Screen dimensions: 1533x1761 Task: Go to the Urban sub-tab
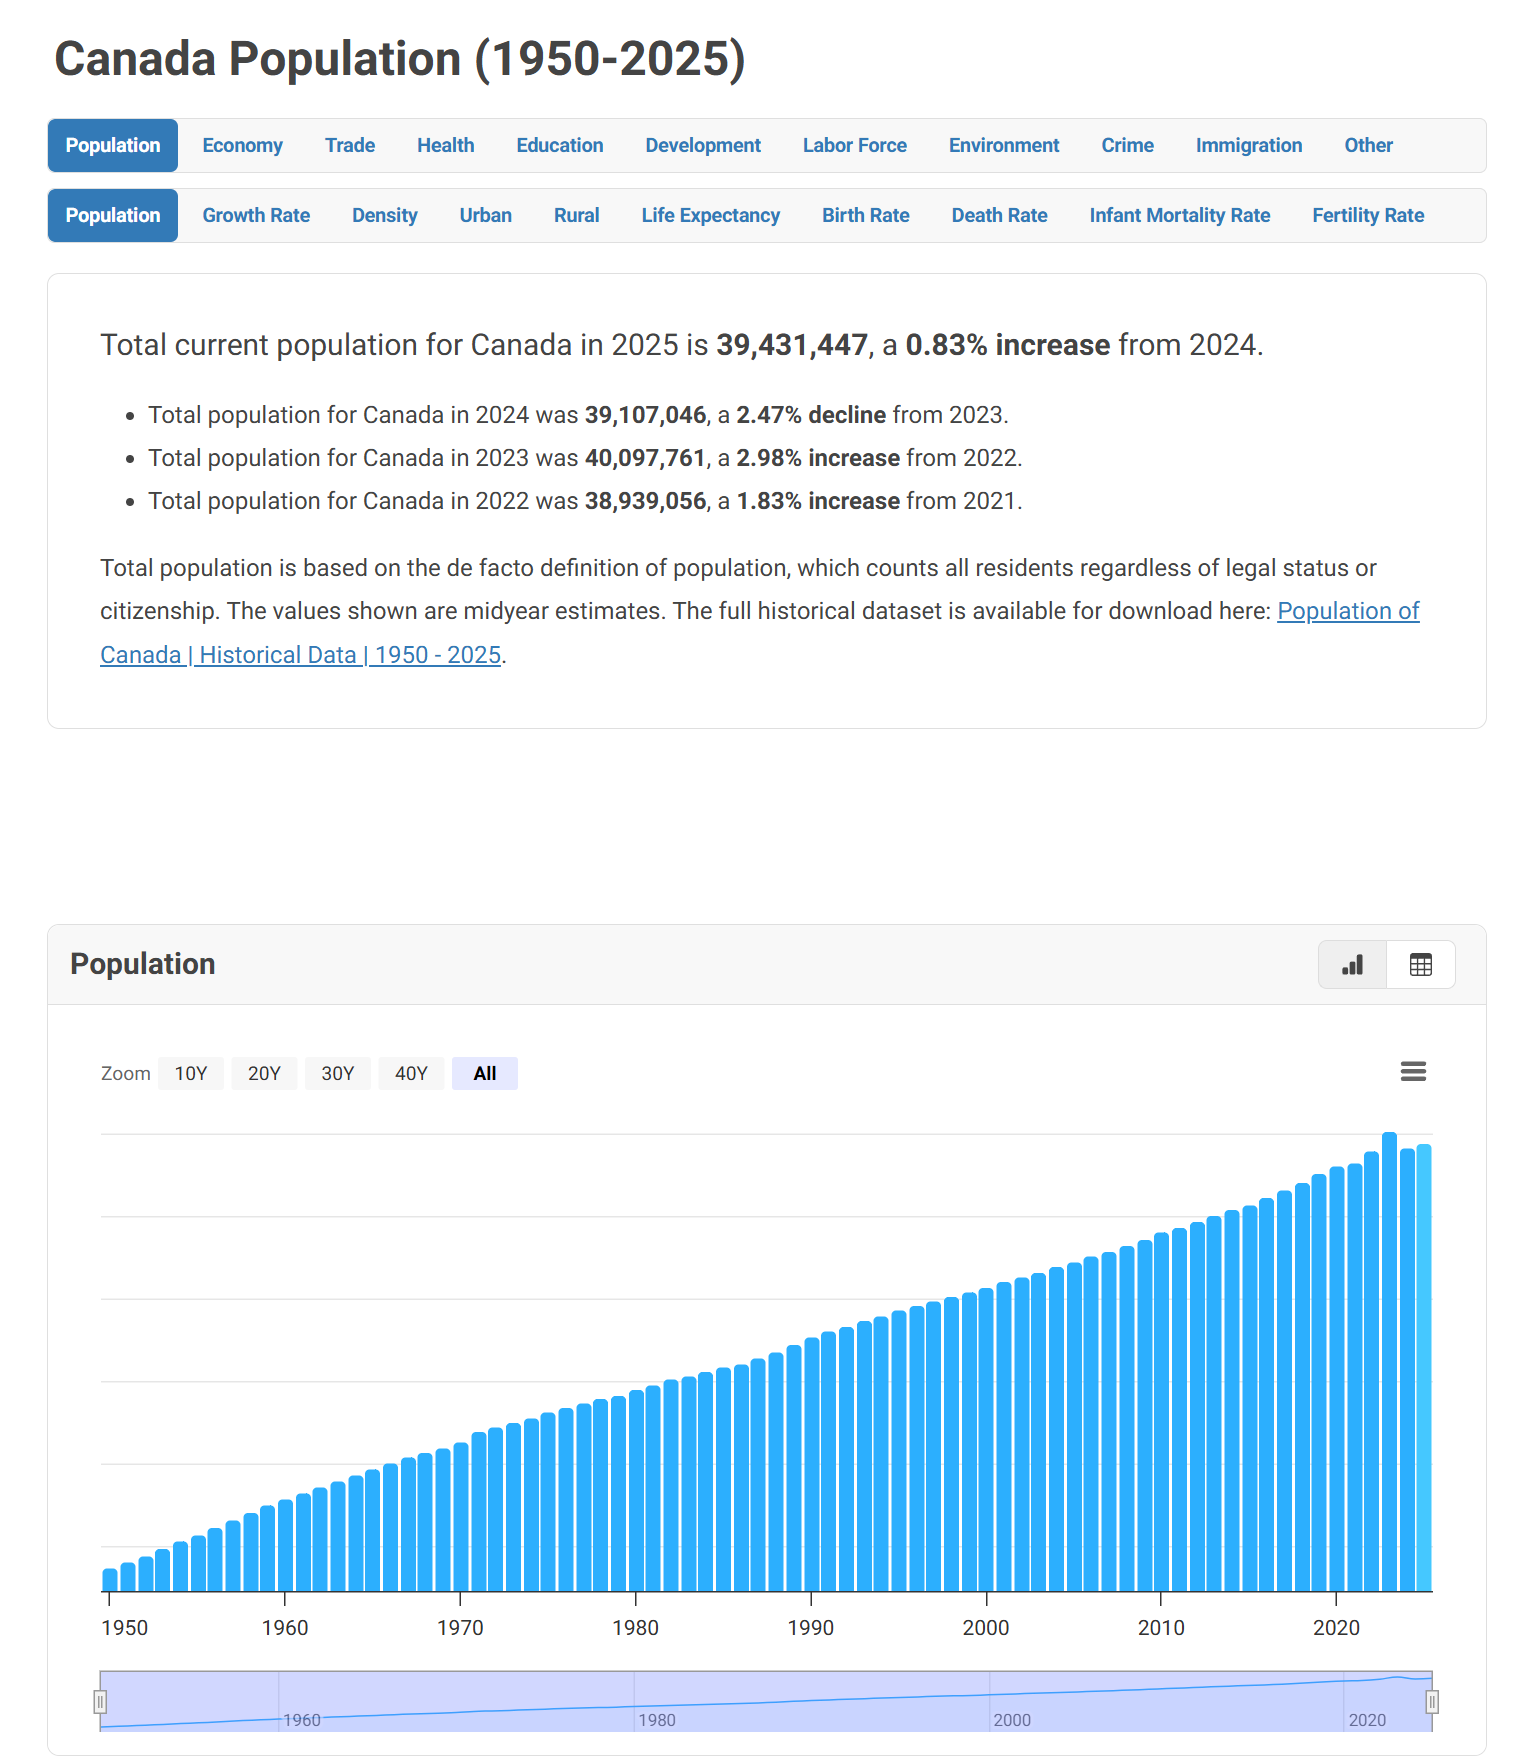[x=485, y=215]
